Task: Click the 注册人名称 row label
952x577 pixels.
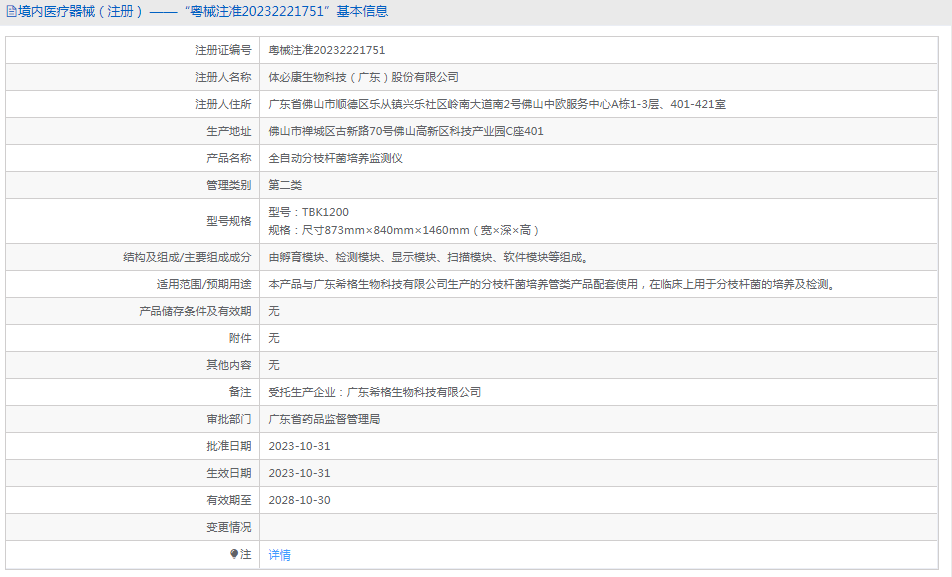Action: click(223, 77)
